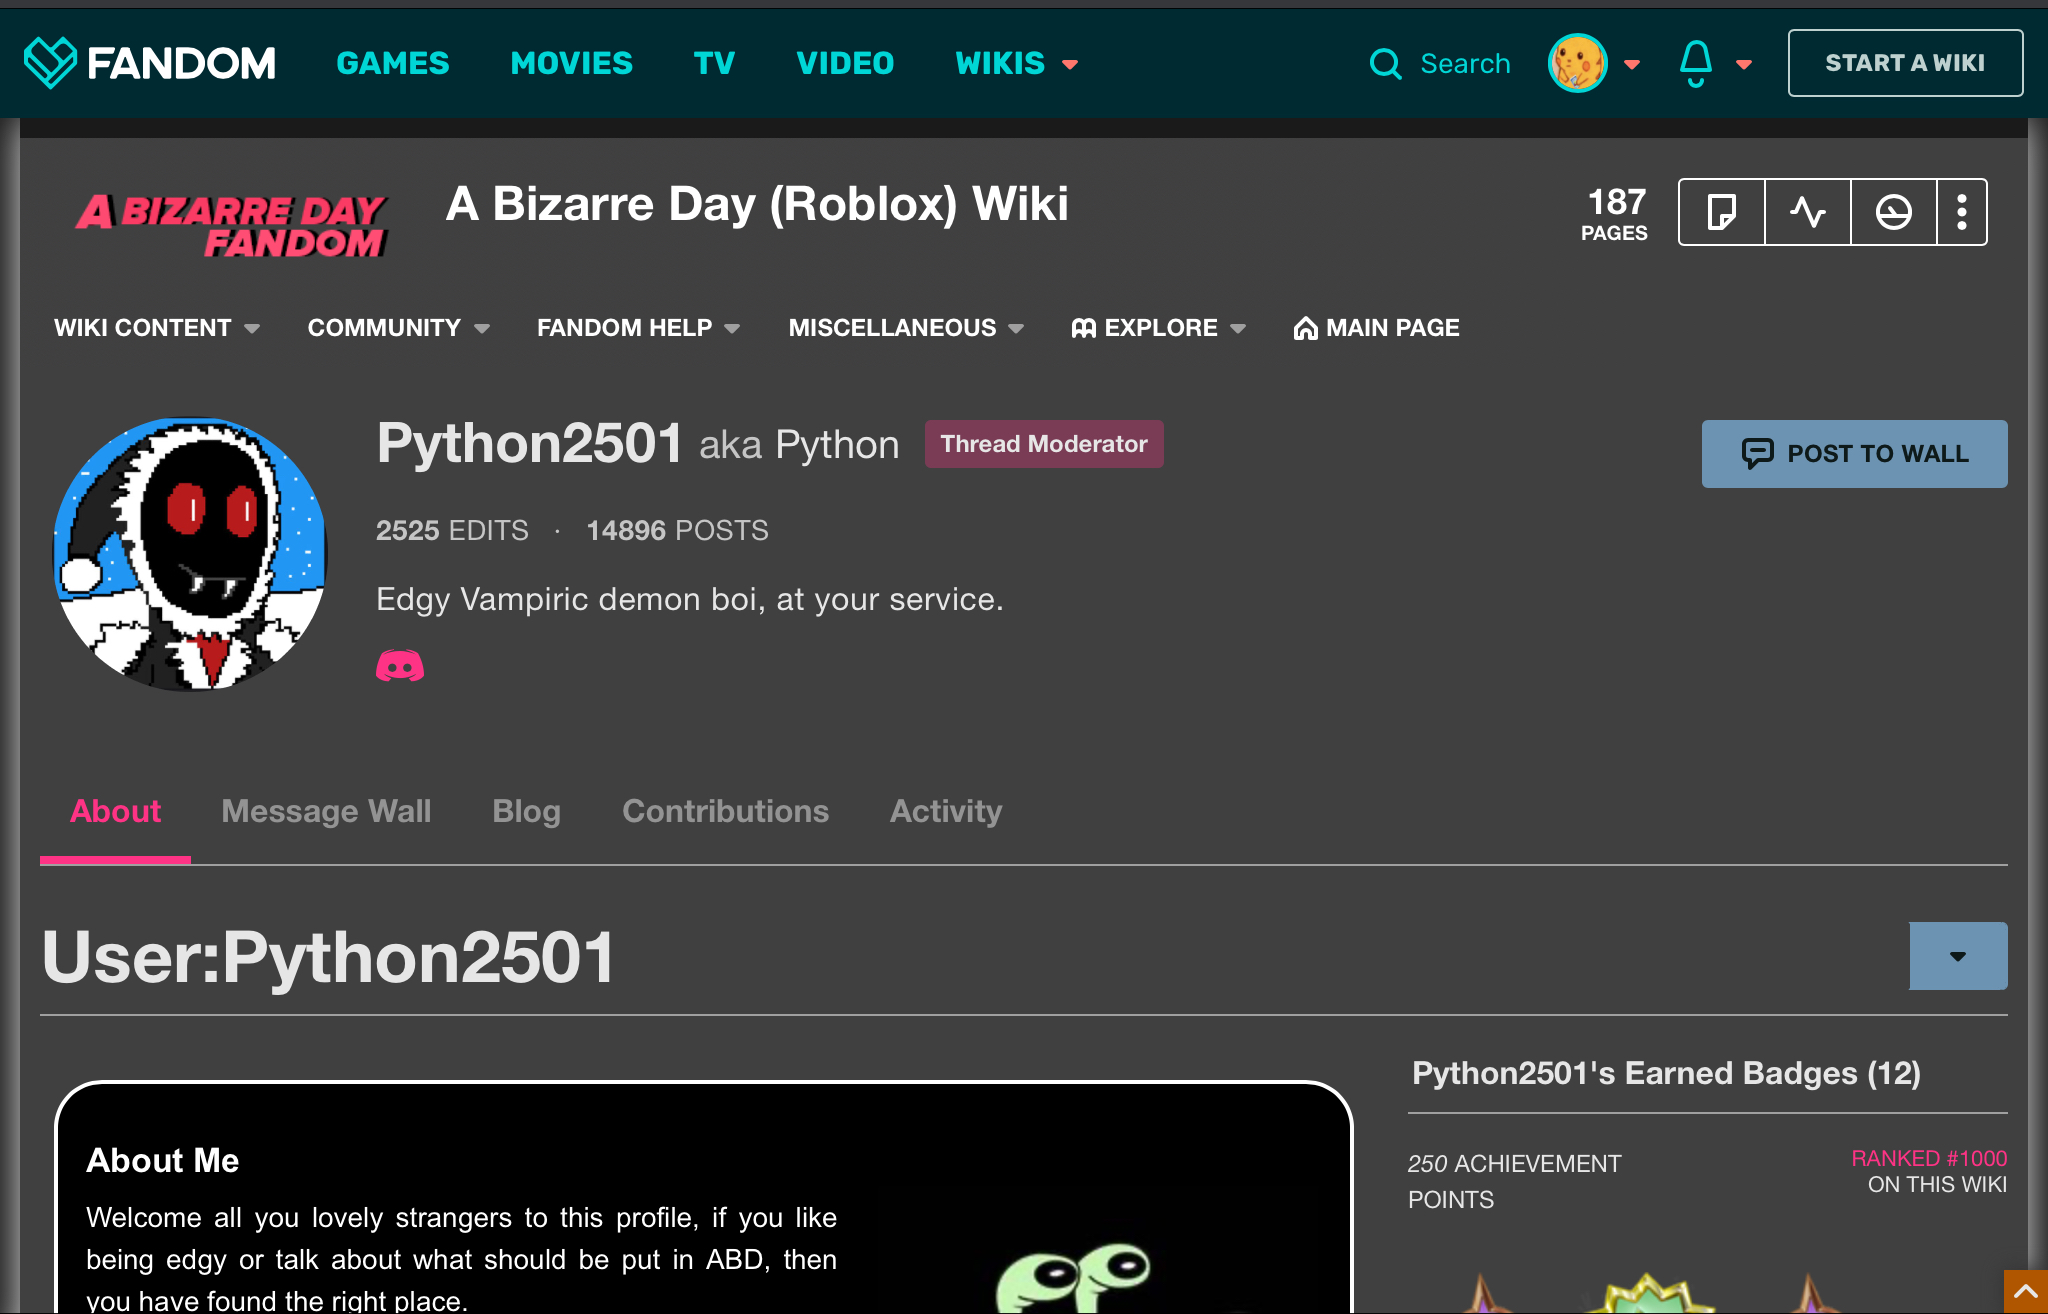Switch to the Activity tab
2048x1314 pixels.
(946, 811)
